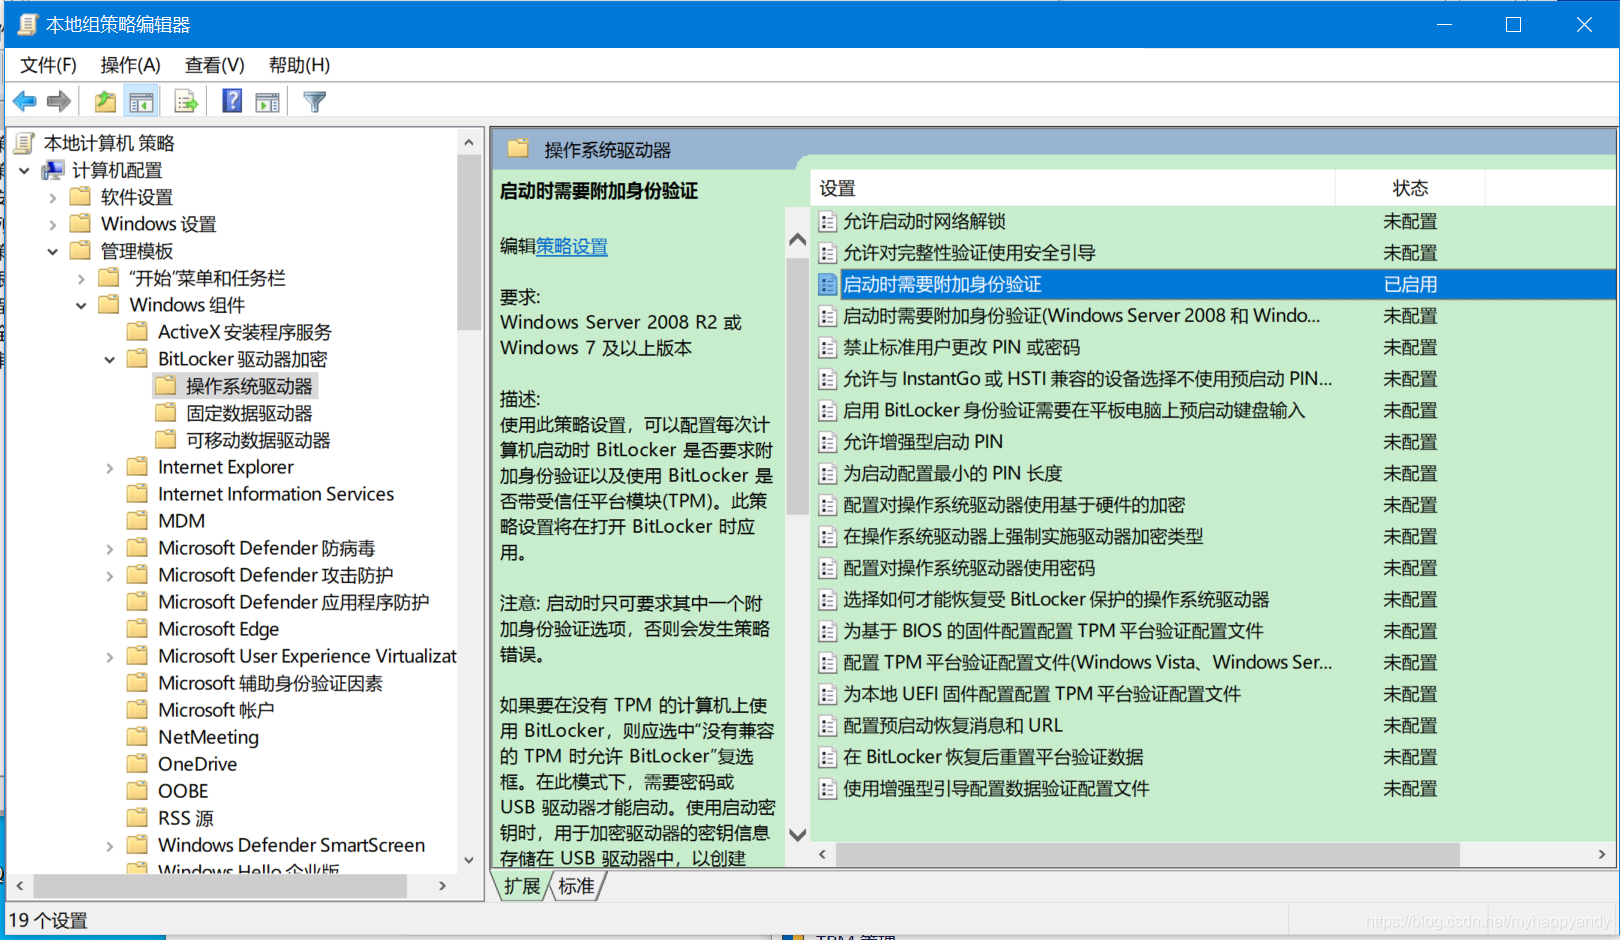Open the 策略设置 edit link
The height and width of the screenshot is (940, 1620).
tap(572, 246)
